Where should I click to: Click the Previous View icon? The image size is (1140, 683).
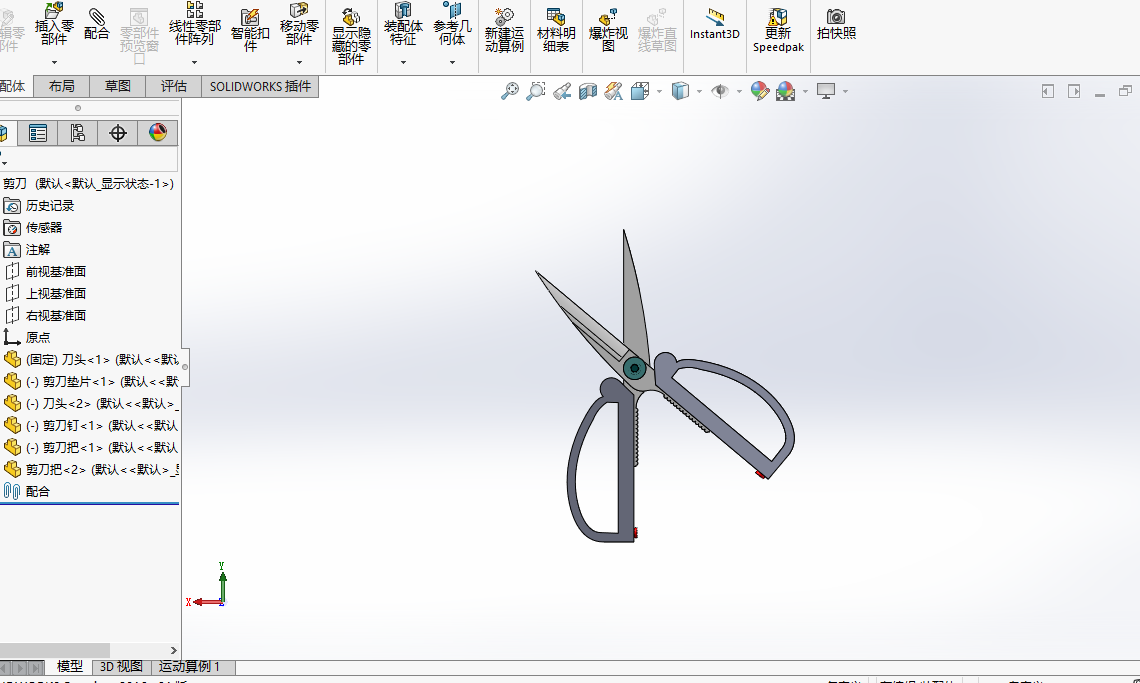point(561,91)
